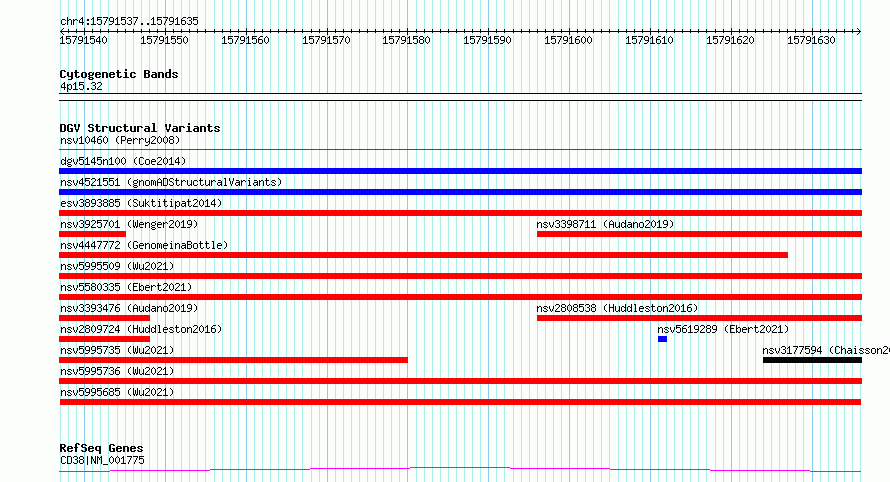Click nsv5995509 (Wu2021) label
890x482 pixels.
click(117, 266)
